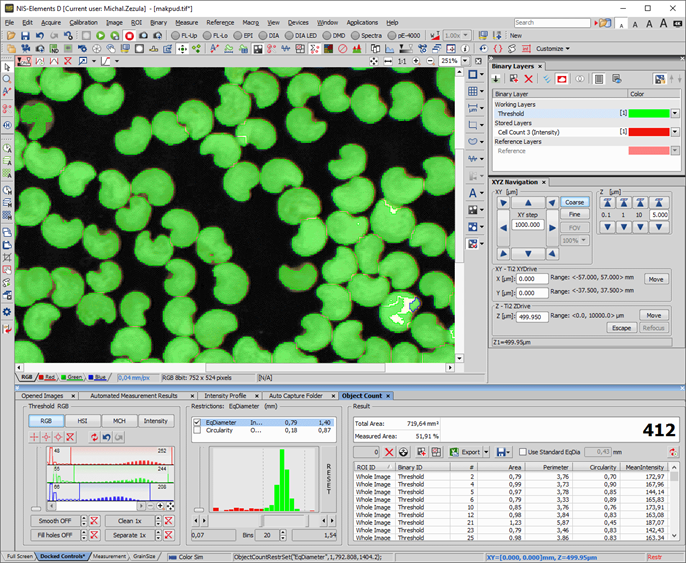Remove Smooth filter with red X icon
The height and width of the screenshot is (563, 686).
(92, 521)
